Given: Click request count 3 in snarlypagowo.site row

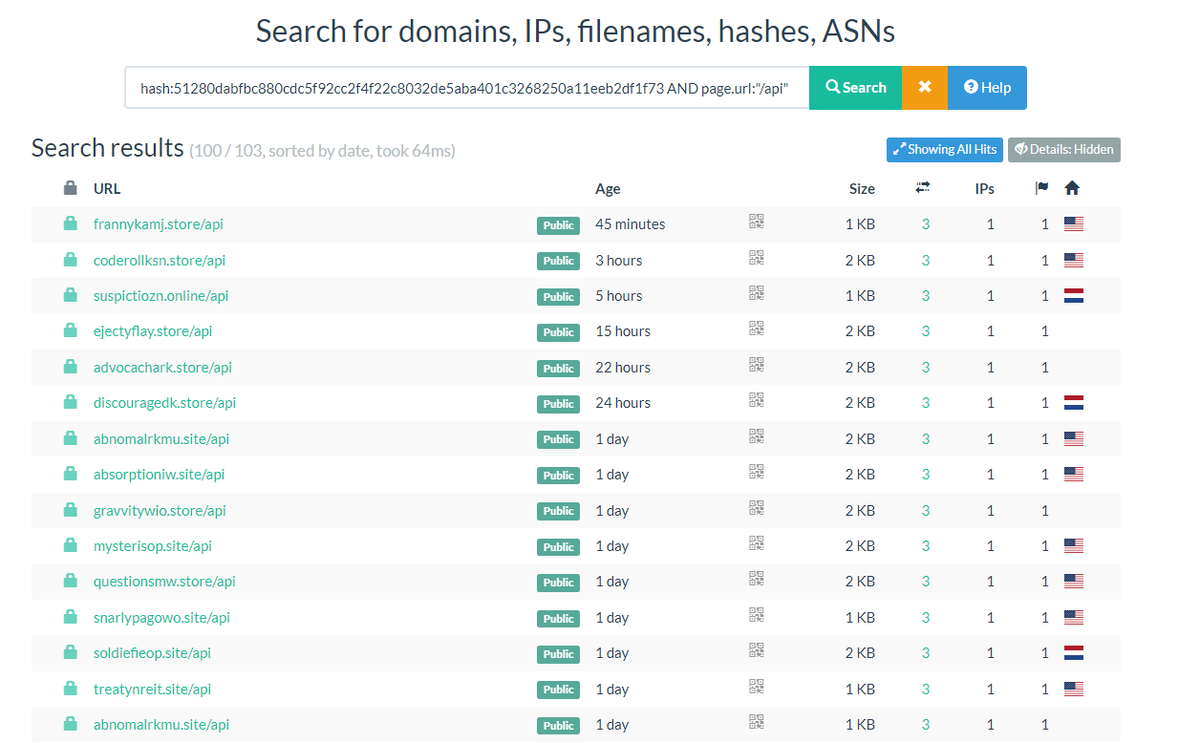Looking at the screenshot, I should click(x=926, y=617).
